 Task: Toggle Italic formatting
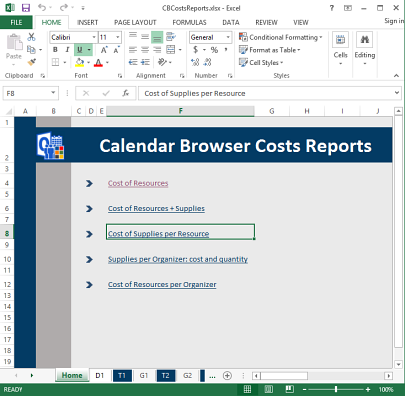67,50
